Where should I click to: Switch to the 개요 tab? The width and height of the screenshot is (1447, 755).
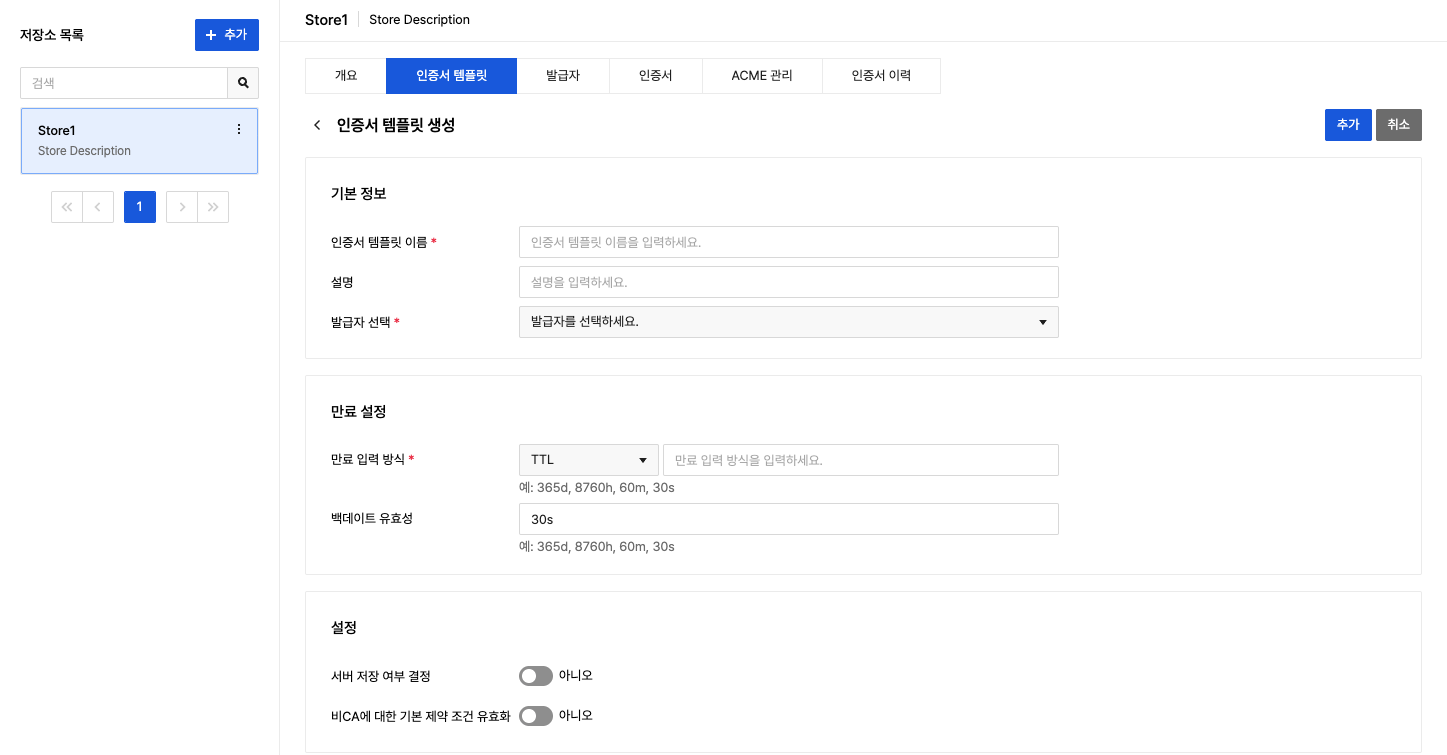[x=345, y=76]
